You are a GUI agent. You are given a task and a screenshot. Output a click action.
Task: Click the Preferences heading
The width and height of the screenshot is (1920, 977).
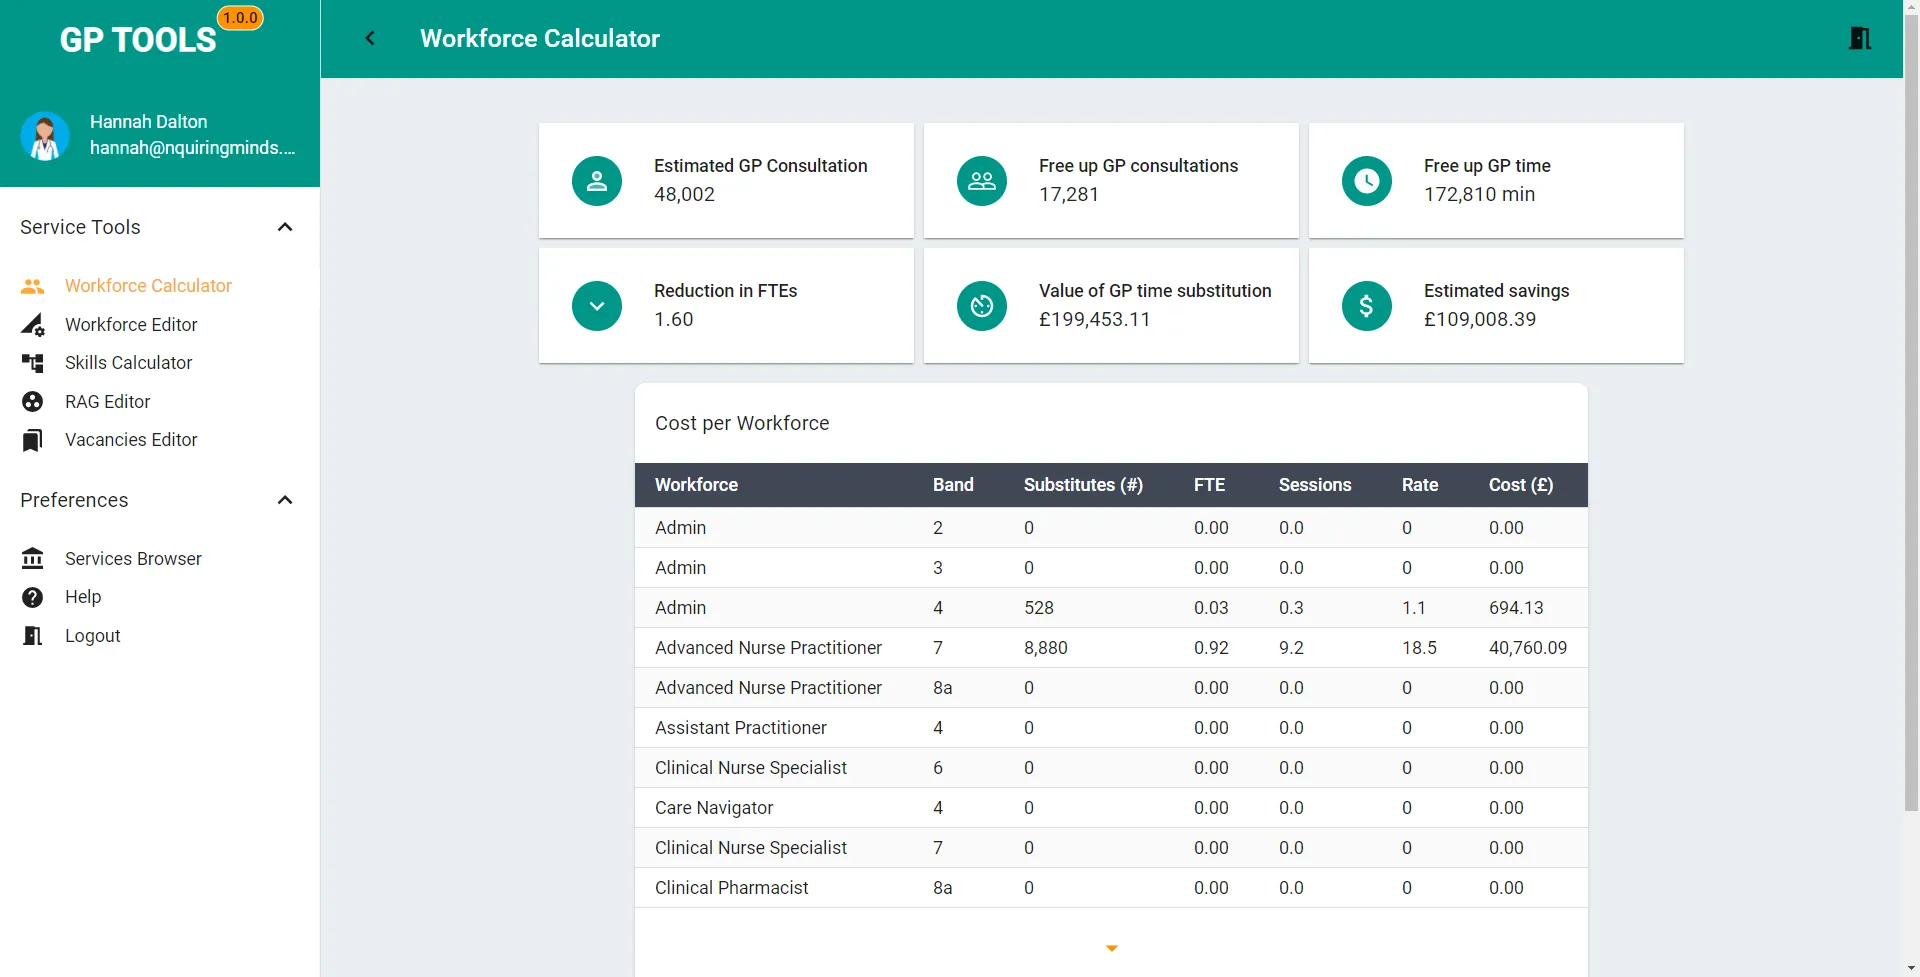pyautogui.click(x=74, y=500)
